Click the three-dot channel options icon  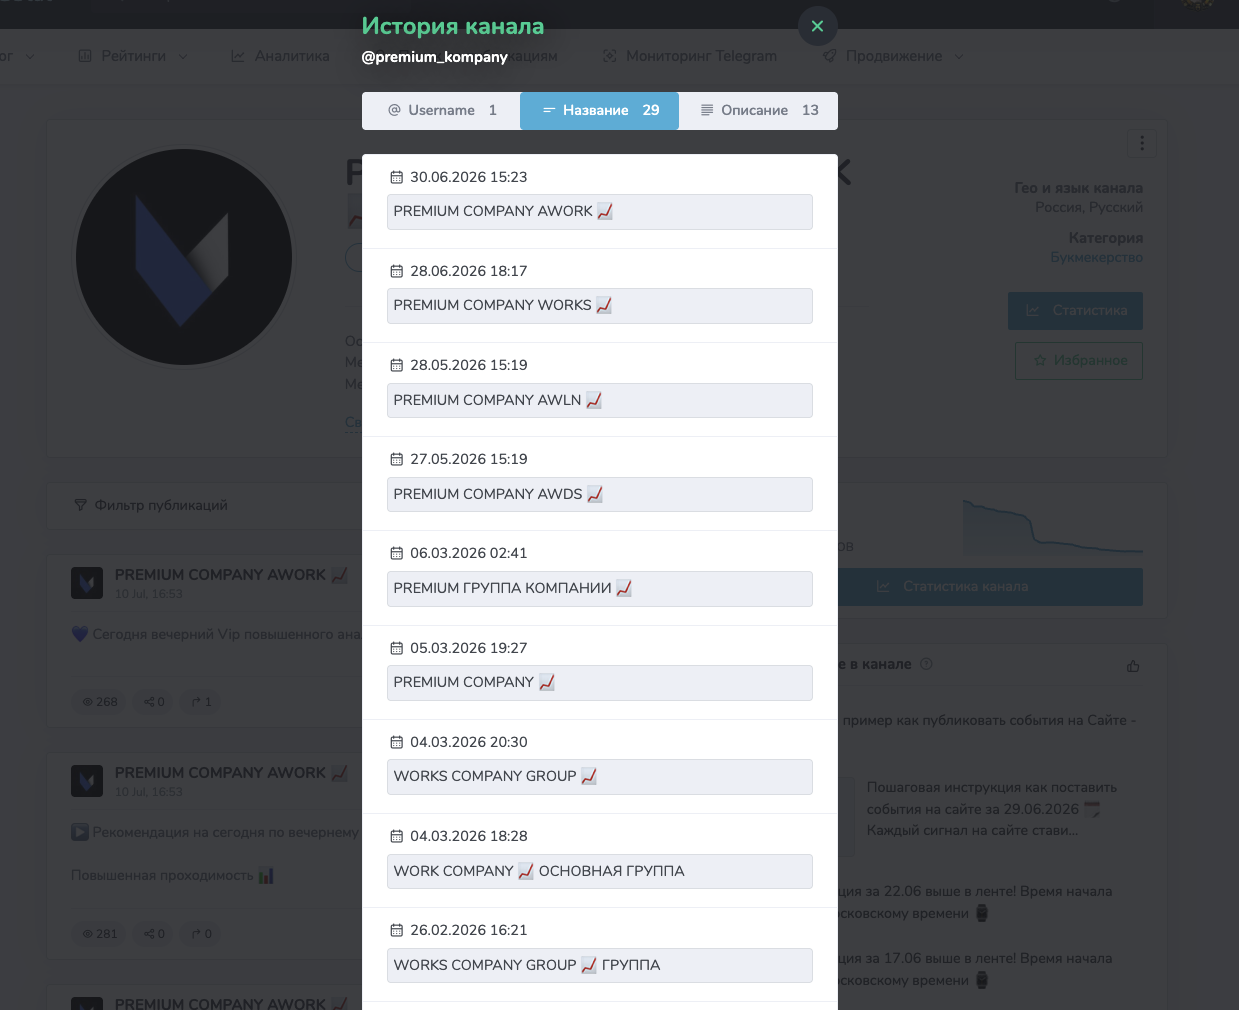pyautogui.click(x=1142, y=143)
